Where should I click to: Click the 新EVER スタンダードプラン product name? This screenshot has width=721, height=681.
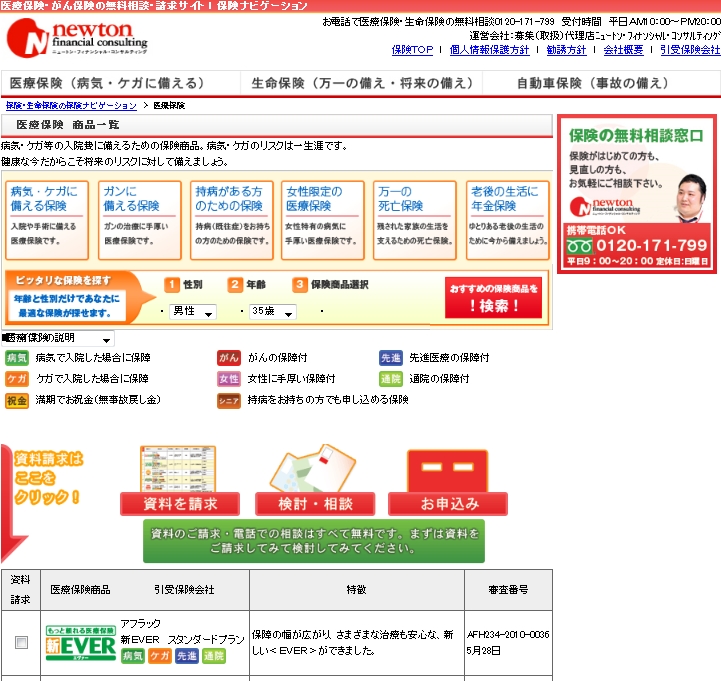click(x=183, y=640)
